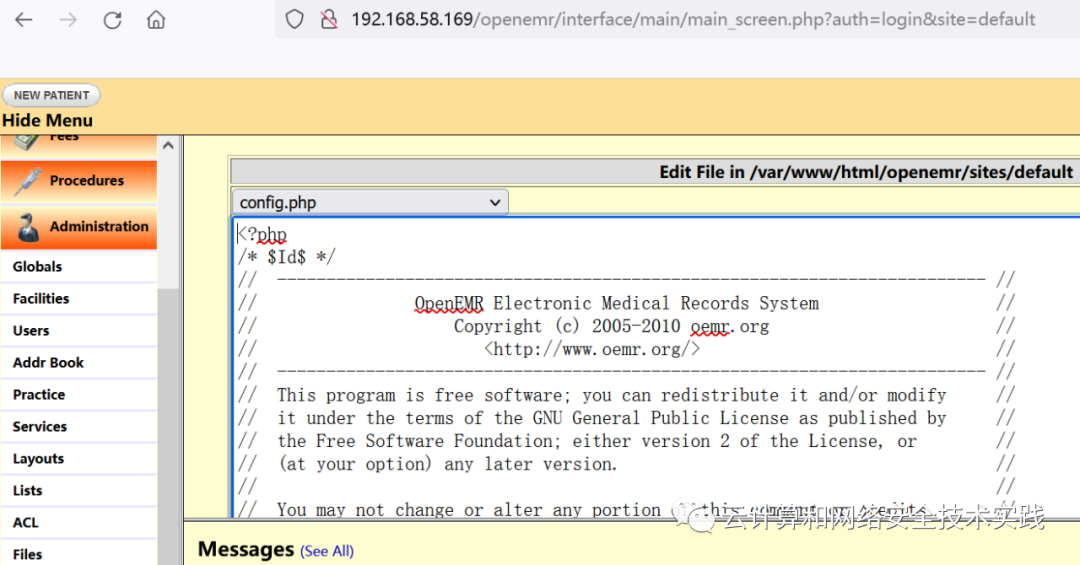
Task: Click the "<http://www.oemr.org/>" line
Action: 592,349
